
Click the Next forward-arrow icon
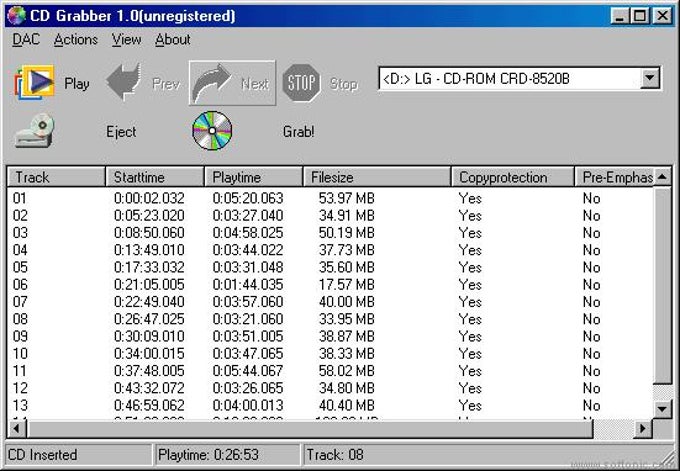[212, 83]
